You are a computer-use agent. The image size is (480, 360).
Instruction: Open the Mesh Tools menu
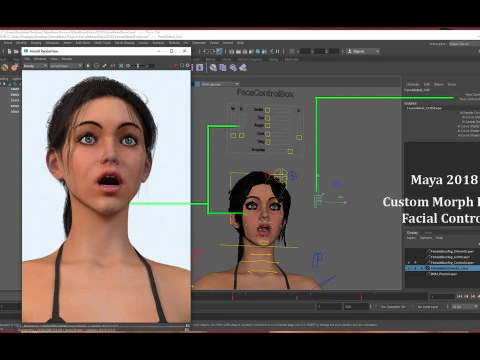tap(102, 43)
